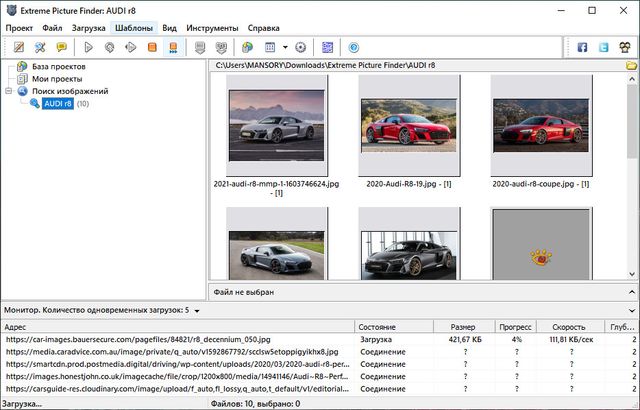
Task: Open the Загрузка menu
Action: tap(88, 28)
